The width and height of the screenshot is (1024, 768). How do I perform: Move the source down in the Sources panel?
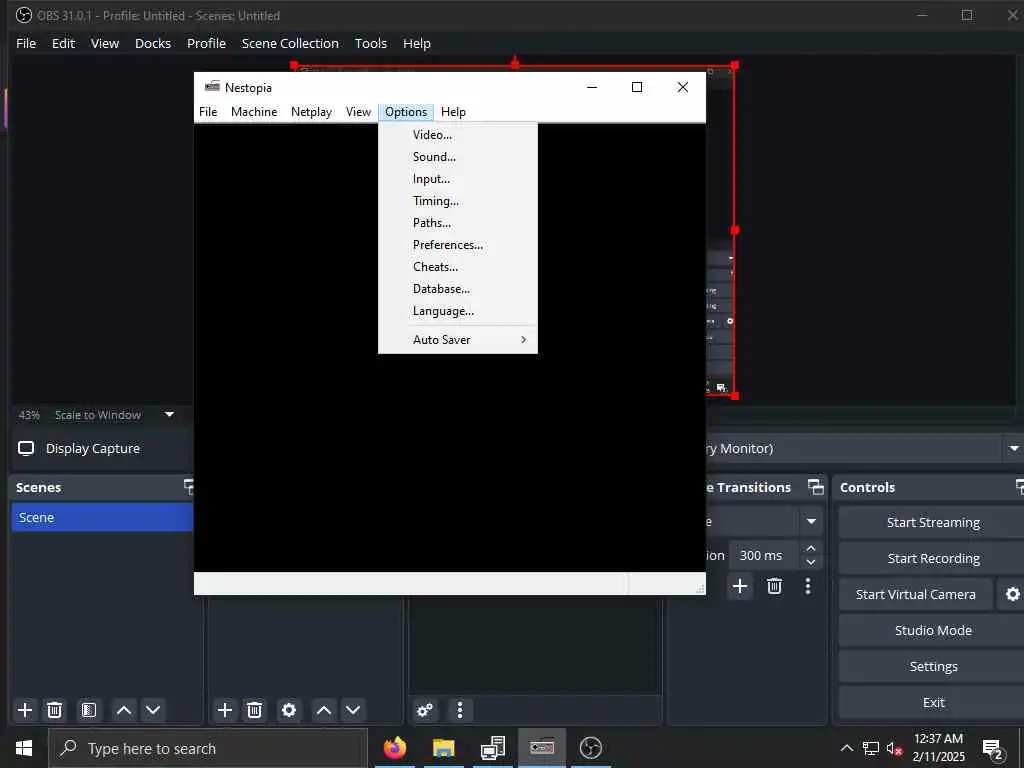click(x=353, y=710)
